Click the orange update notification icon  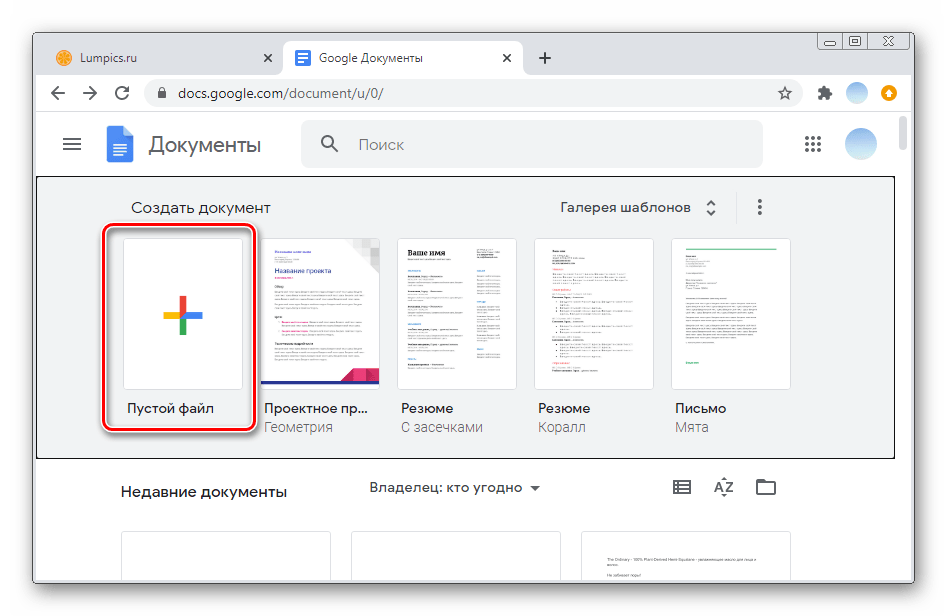(x=888, y=93)
